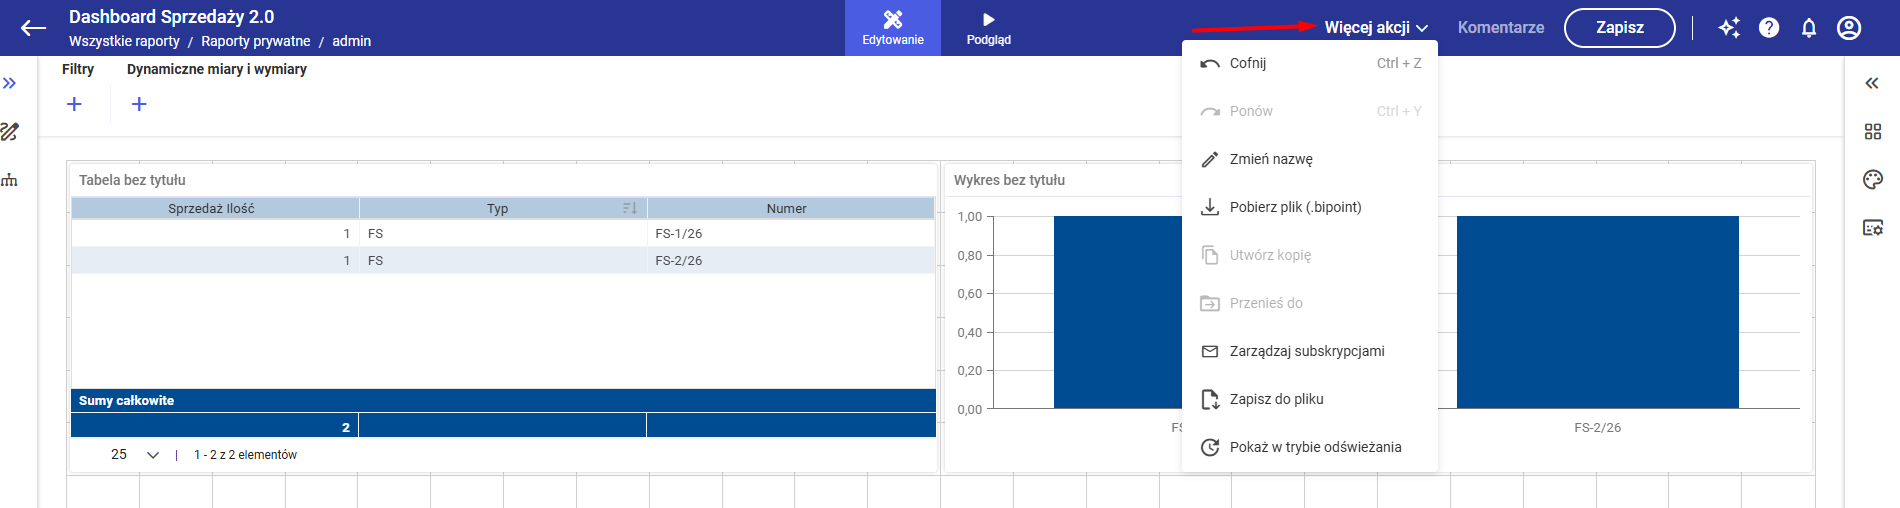Open the color palette theme icon

click(x=1873, y=180)
